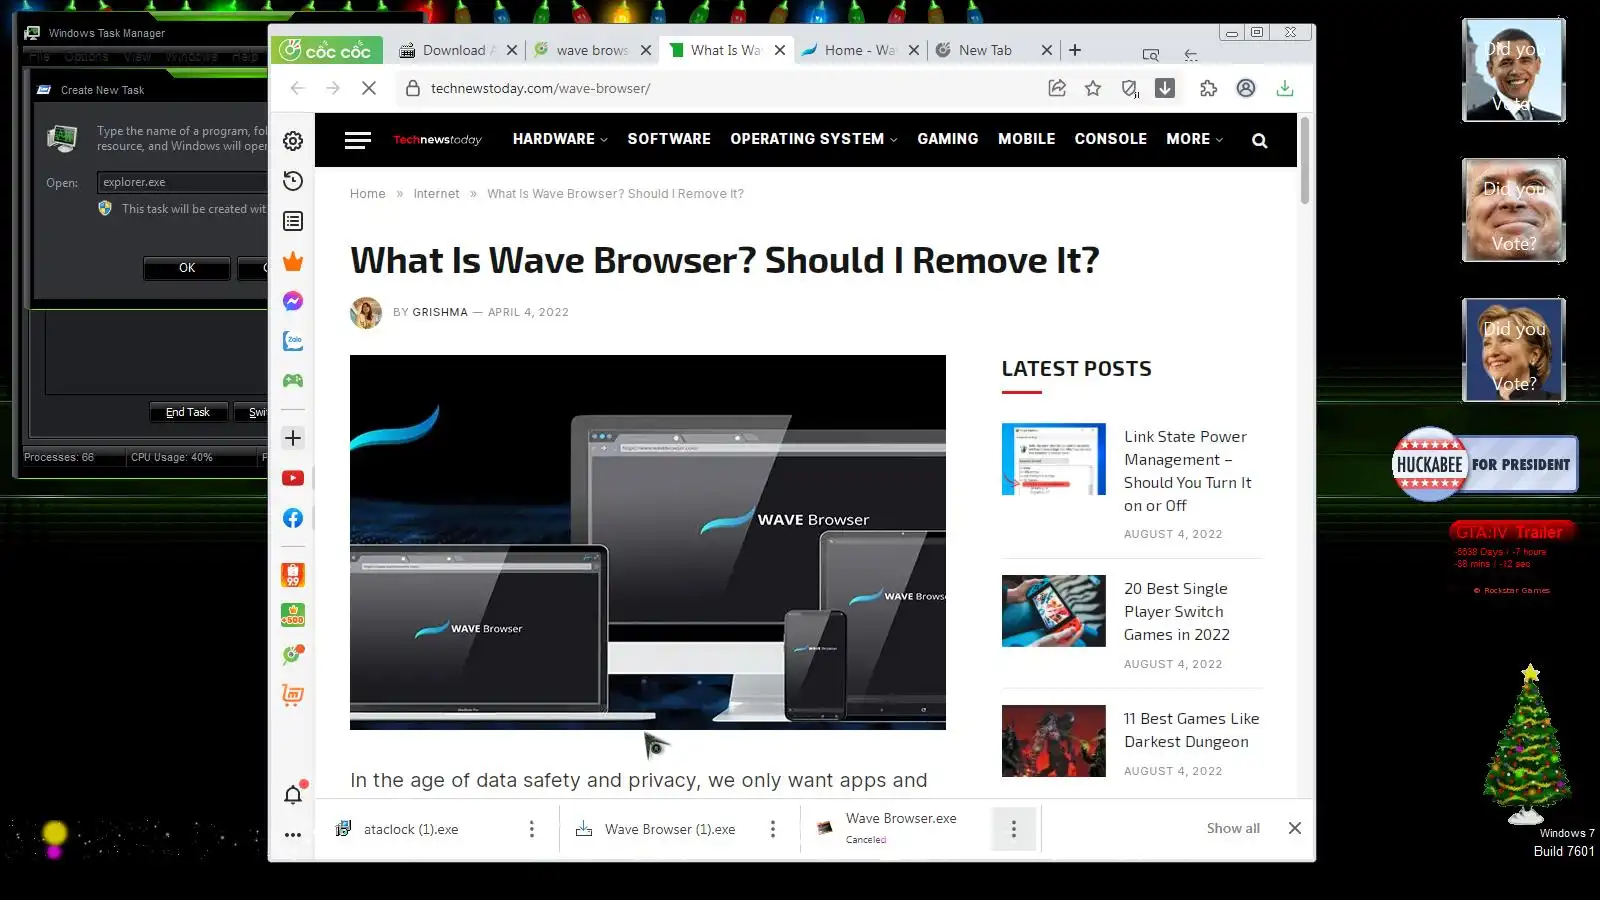This screenshot has height=900, width=1600.
Task: Open the shield ad-block icon
Action: coord(1130,89)
